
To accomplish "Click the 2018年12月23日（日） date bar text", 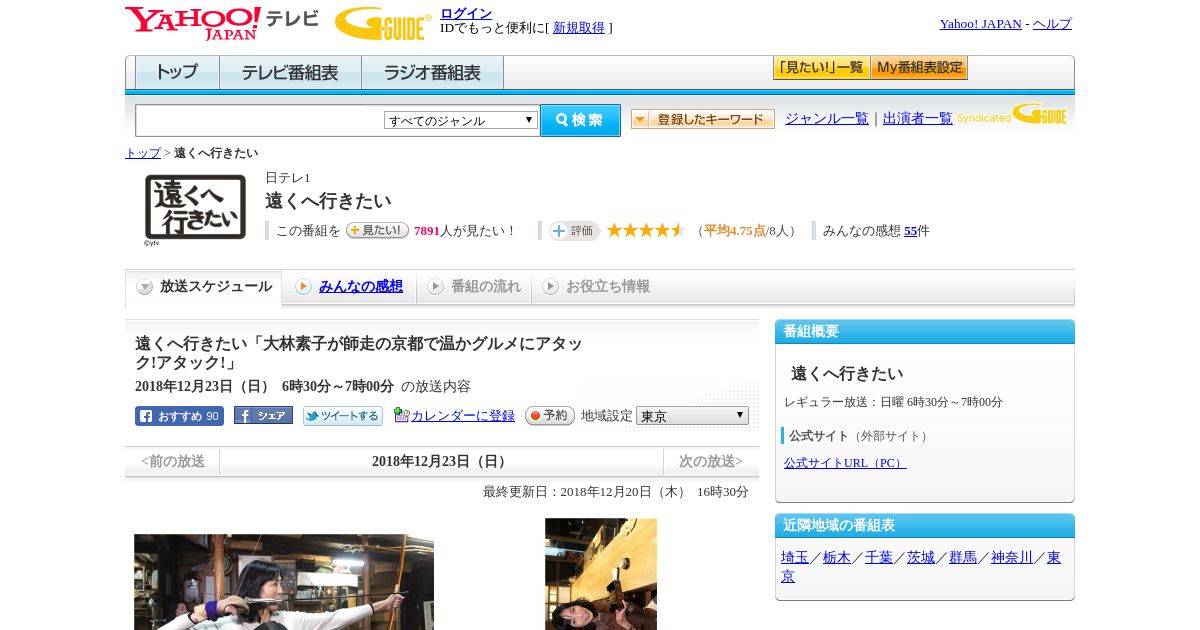I will tap(441, 462).
